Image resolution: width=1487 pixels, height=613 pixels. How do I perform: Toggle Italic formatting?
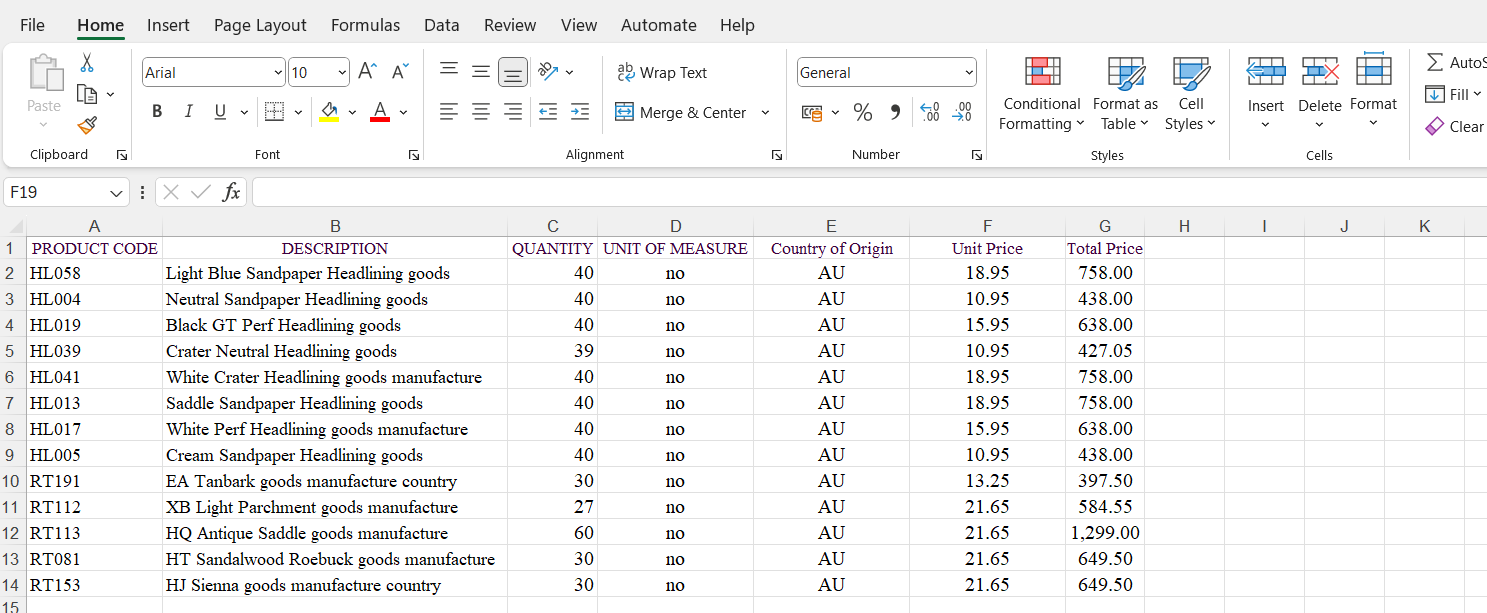188,112
